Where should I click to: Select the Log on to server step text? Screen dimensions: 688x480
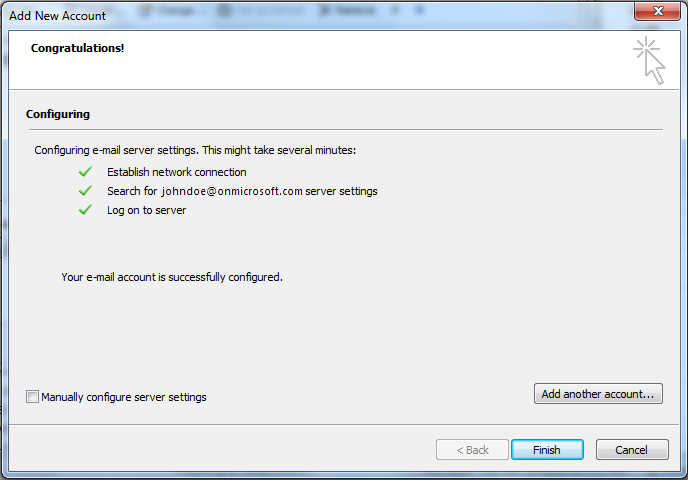(146, 210)
